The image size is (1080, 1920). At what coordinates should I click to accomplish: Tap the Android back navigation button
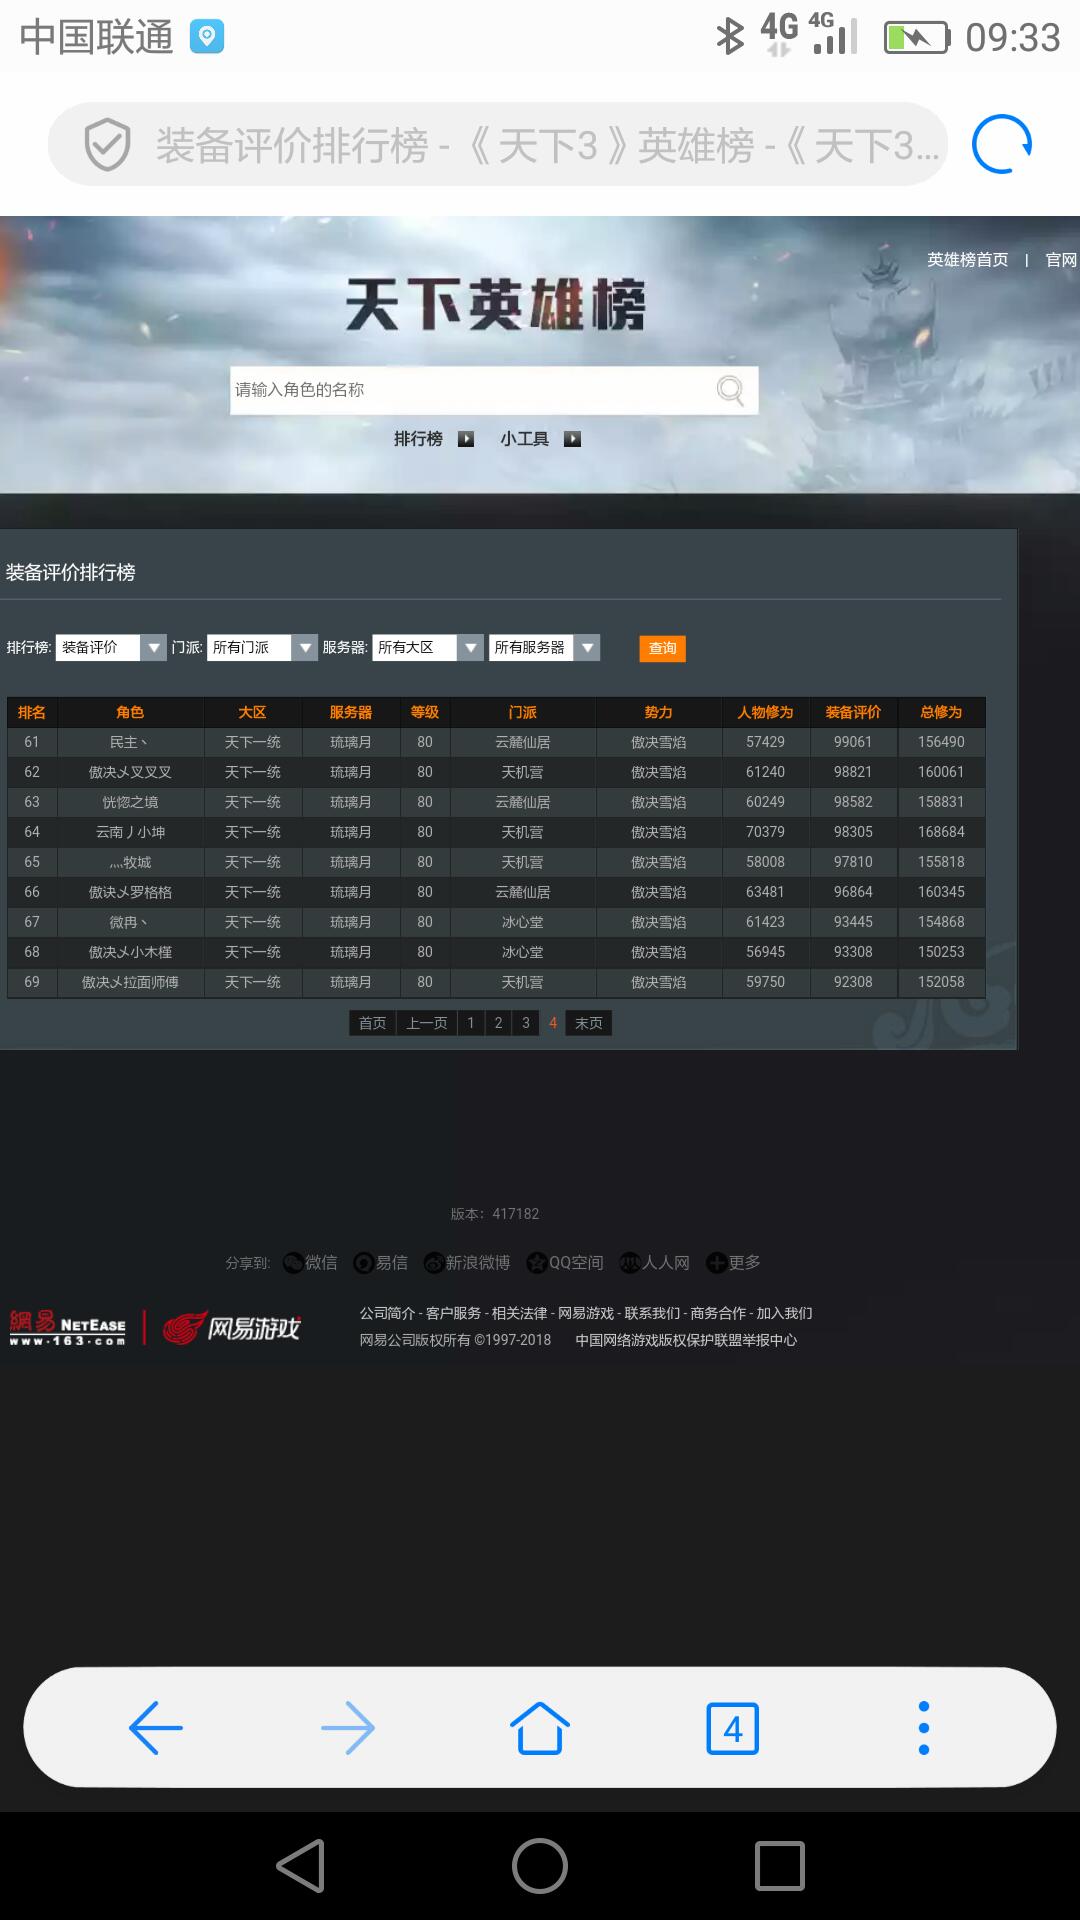coord(301,1866)
